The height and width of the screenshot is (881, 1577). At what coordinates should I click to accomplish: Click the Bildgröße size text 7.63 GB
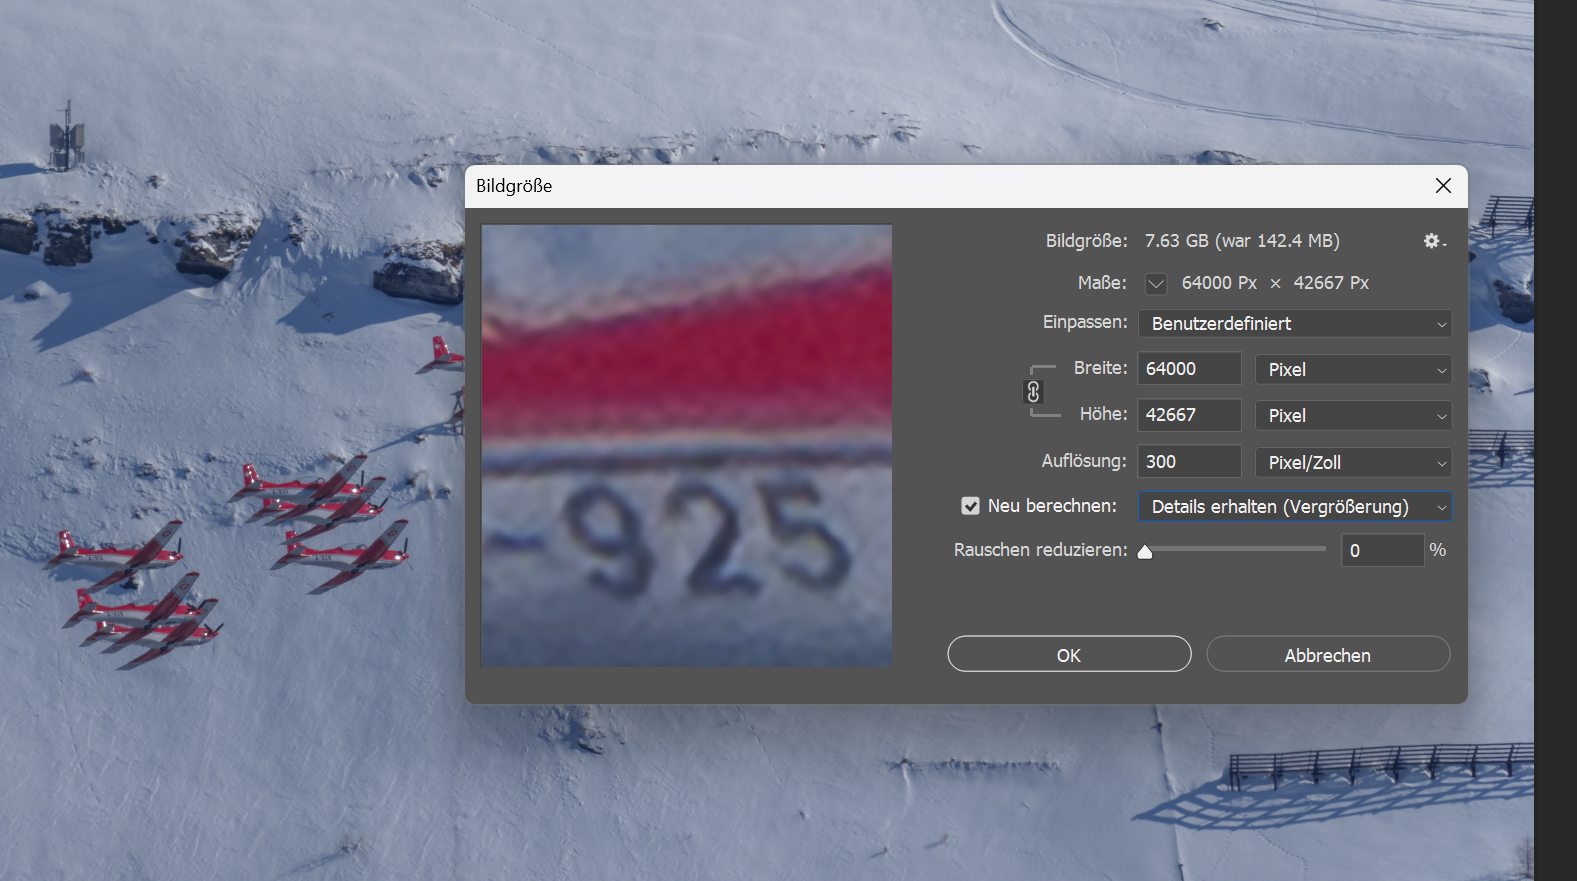pos(1242,241)
